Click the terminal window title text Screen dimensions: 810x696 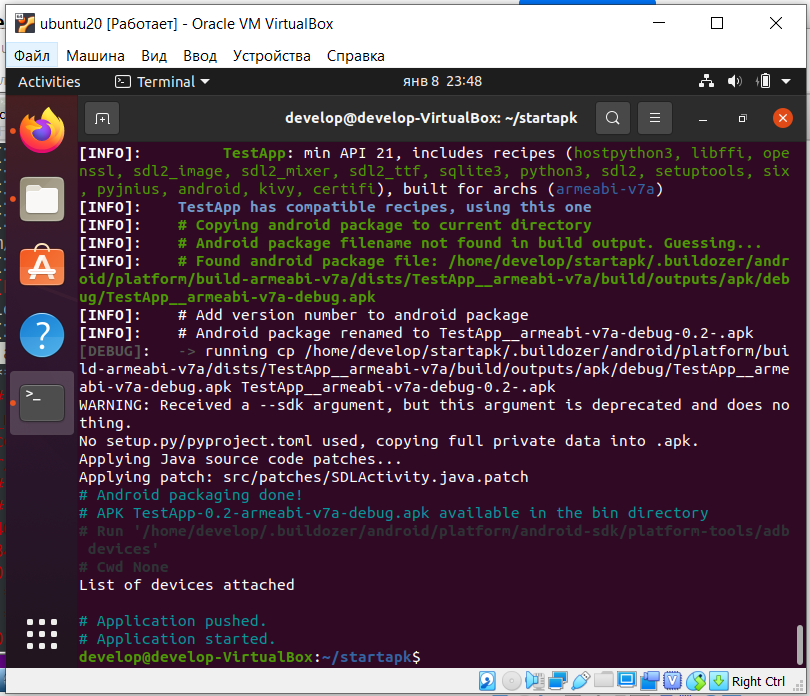[x=431, y=118]
